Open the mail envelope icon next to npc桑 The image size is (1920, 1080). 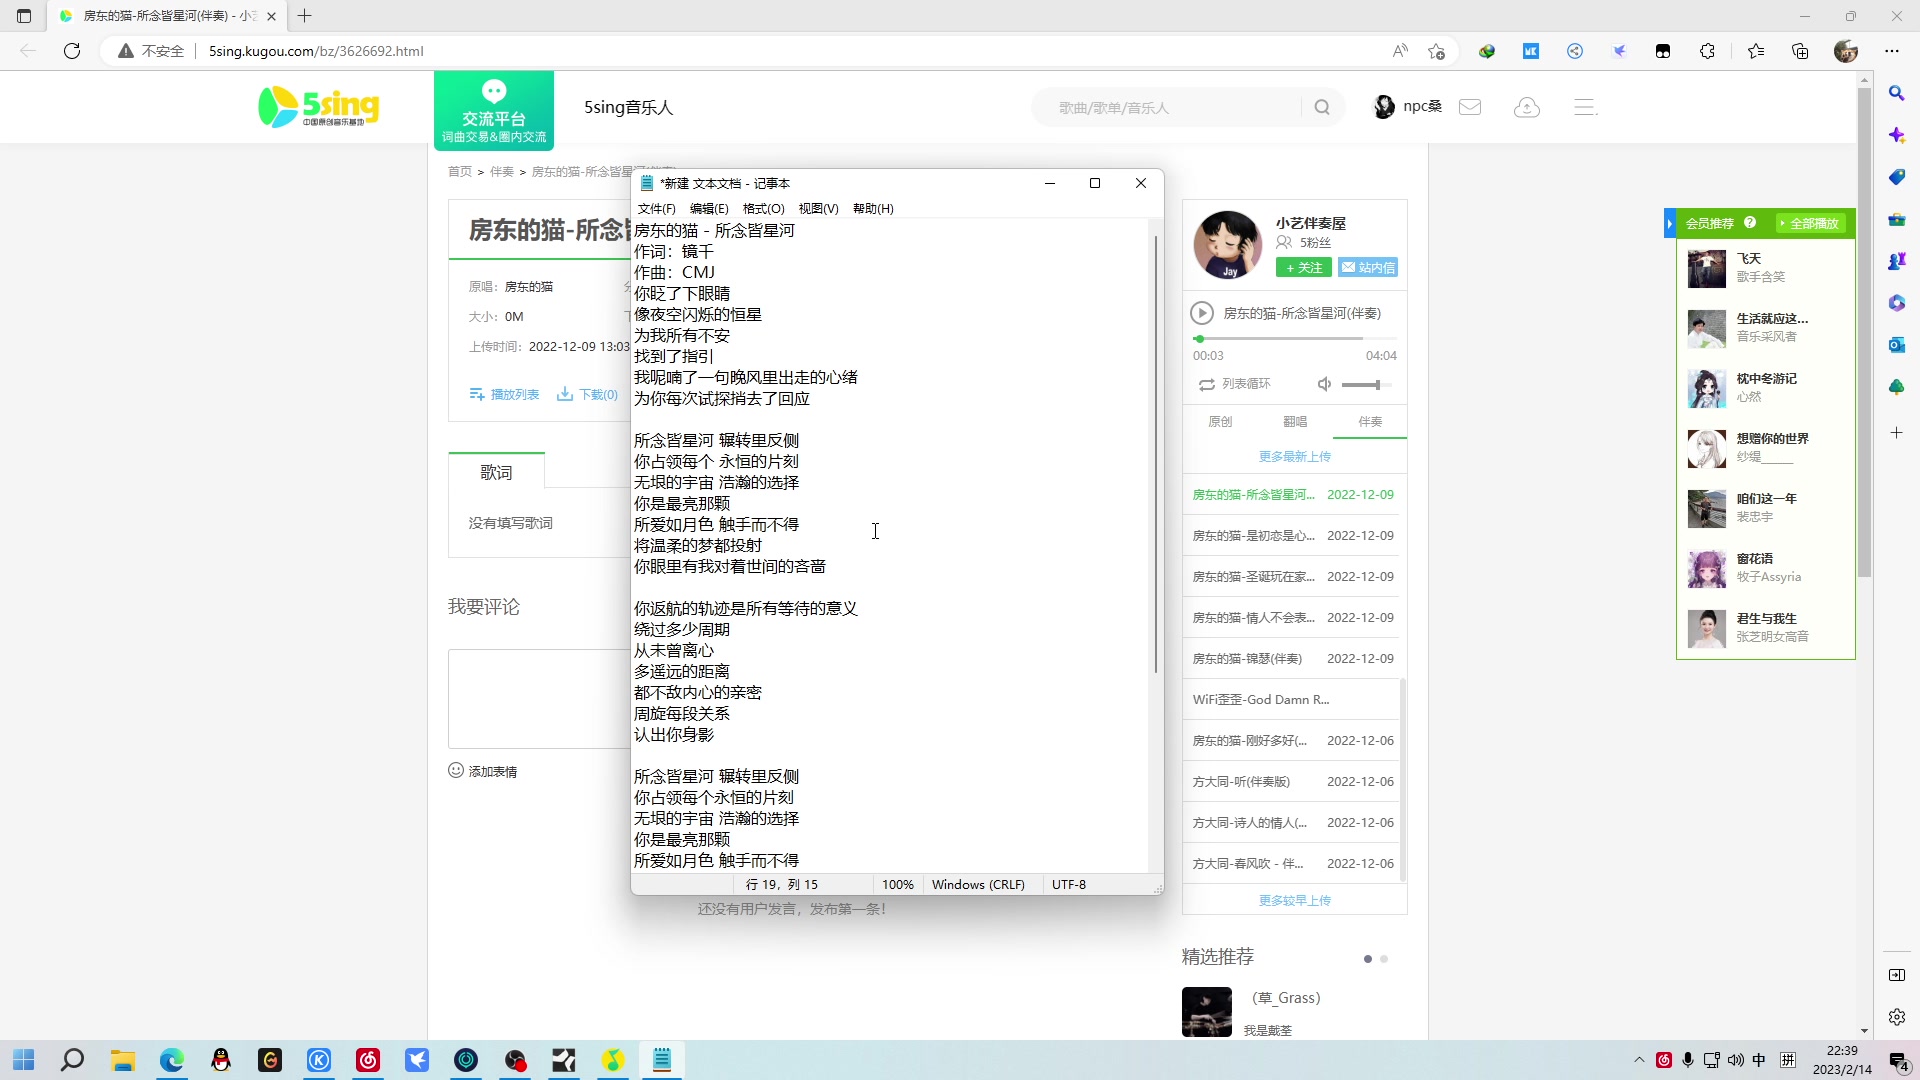(1470, 106)
